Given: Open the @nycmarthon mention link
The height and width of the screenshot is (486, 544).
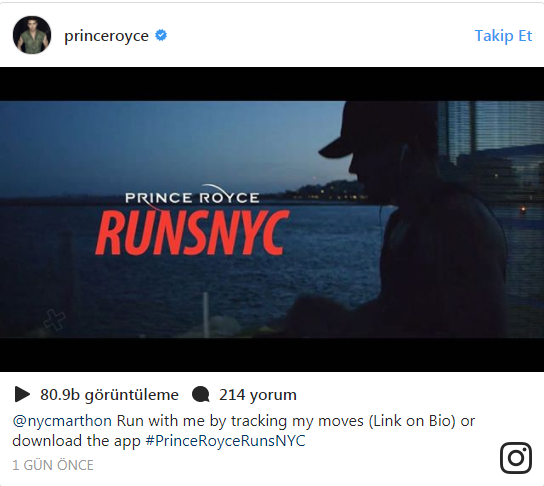Looking at the screenshot, I should pos(62,421).
